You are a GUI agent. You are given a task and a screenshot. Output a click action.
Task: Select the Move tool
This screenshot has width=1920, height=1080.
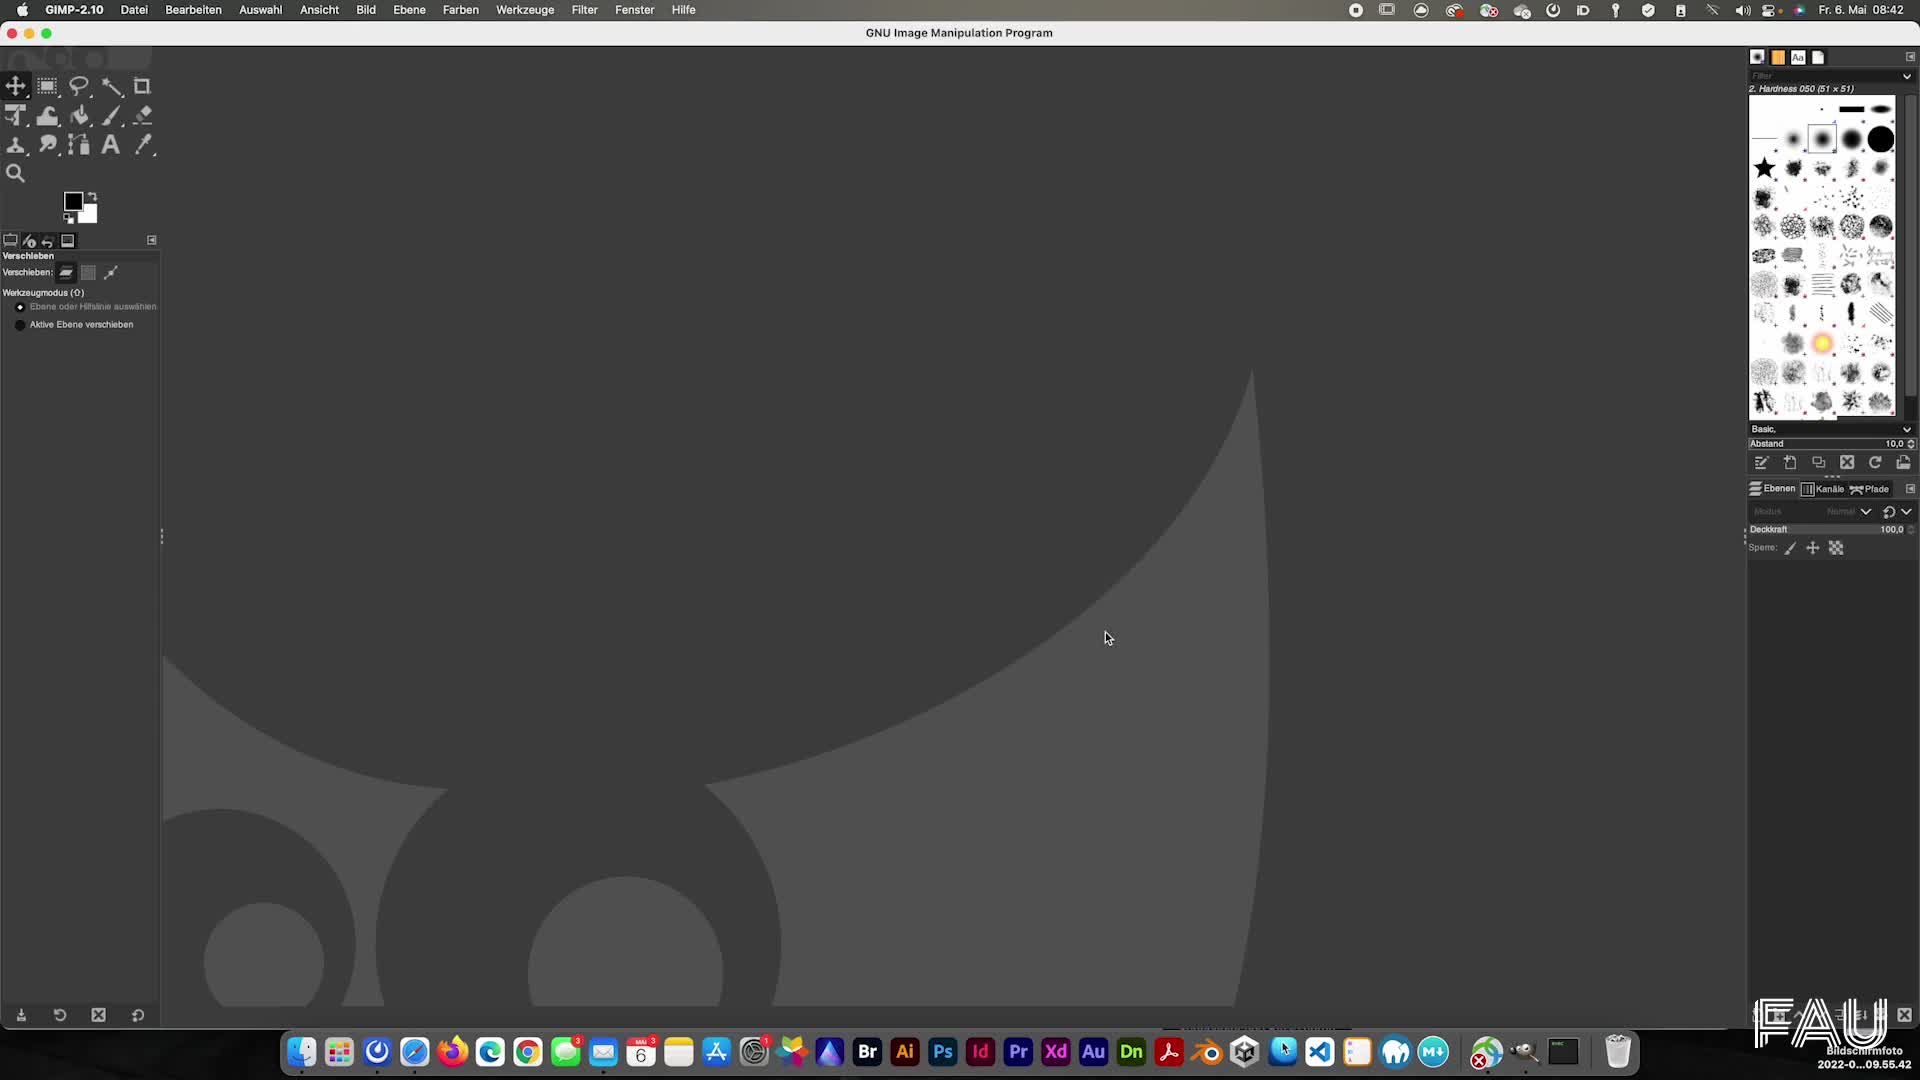point(16,86)
